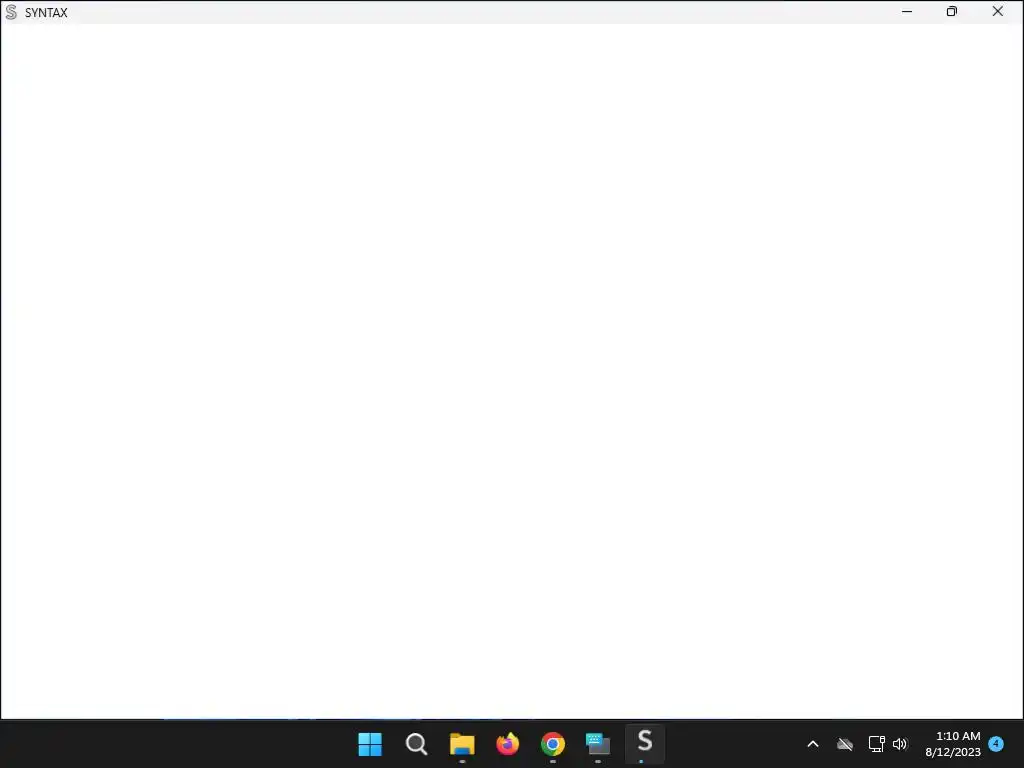Restore down the SYNTAX window
The image size is (1024, 768).
click(x=952, y=12)
